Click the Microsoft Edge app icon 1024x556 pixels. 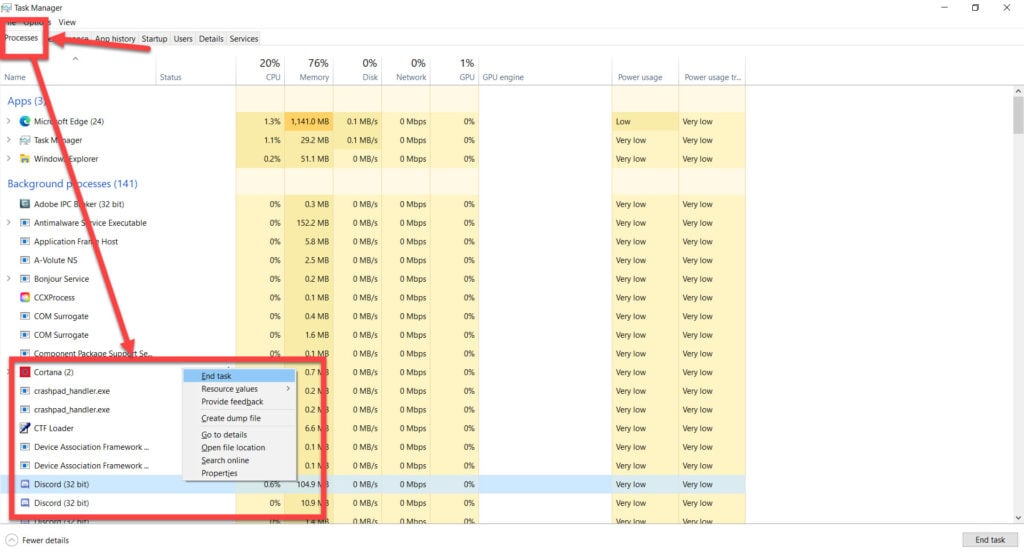[x=25, y=121]
